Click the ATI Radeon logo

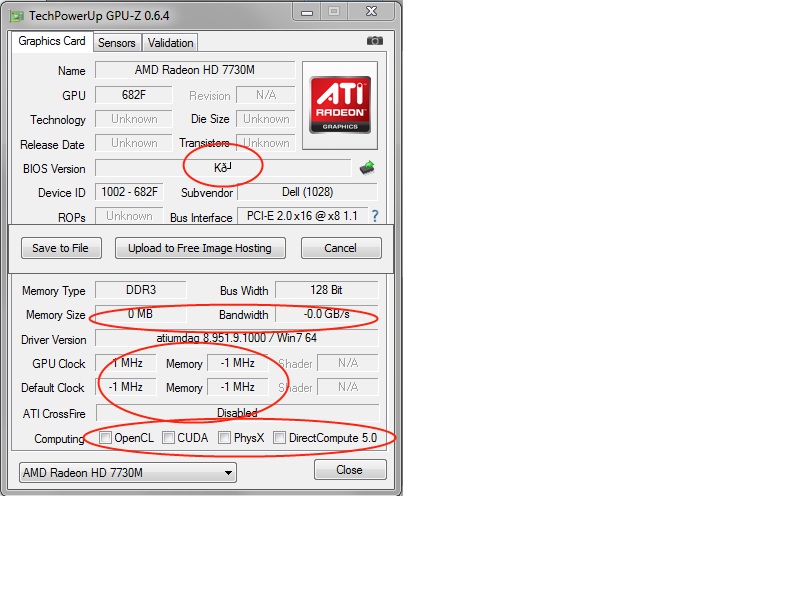pyautogui.click(x=340, y=105)
